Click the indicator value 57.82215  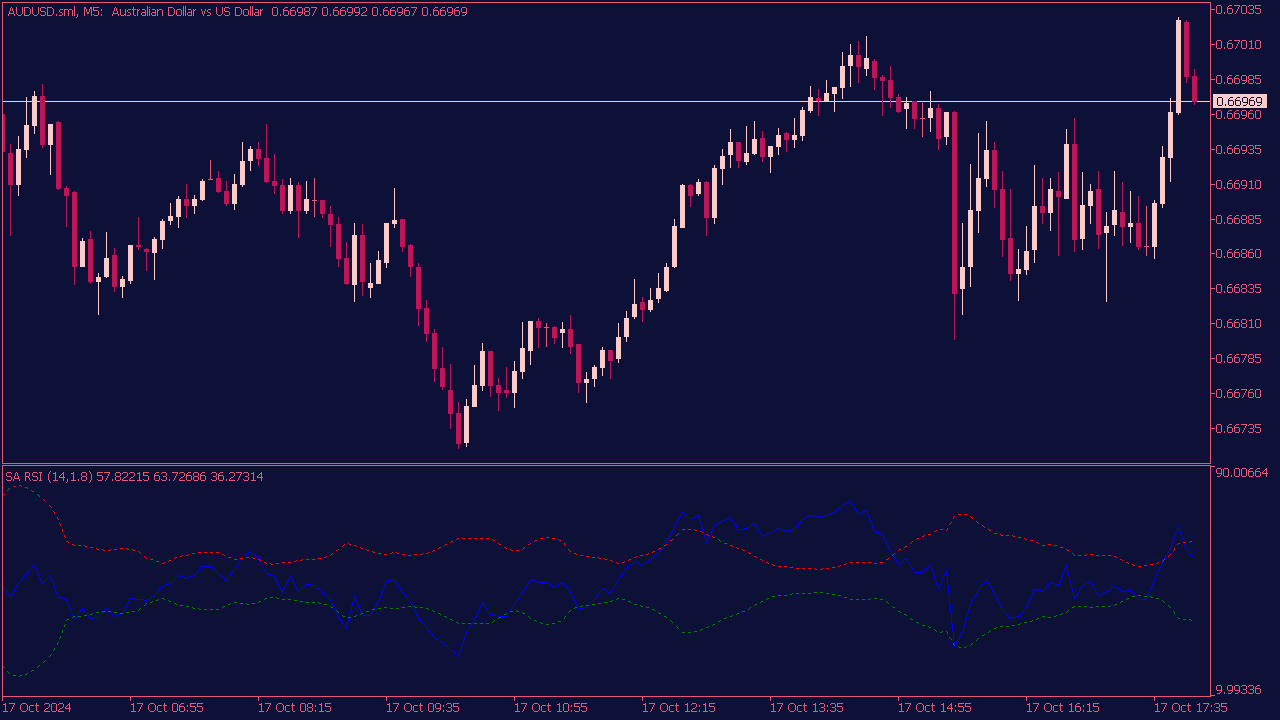pyautogui.click(x=123, y=477)
